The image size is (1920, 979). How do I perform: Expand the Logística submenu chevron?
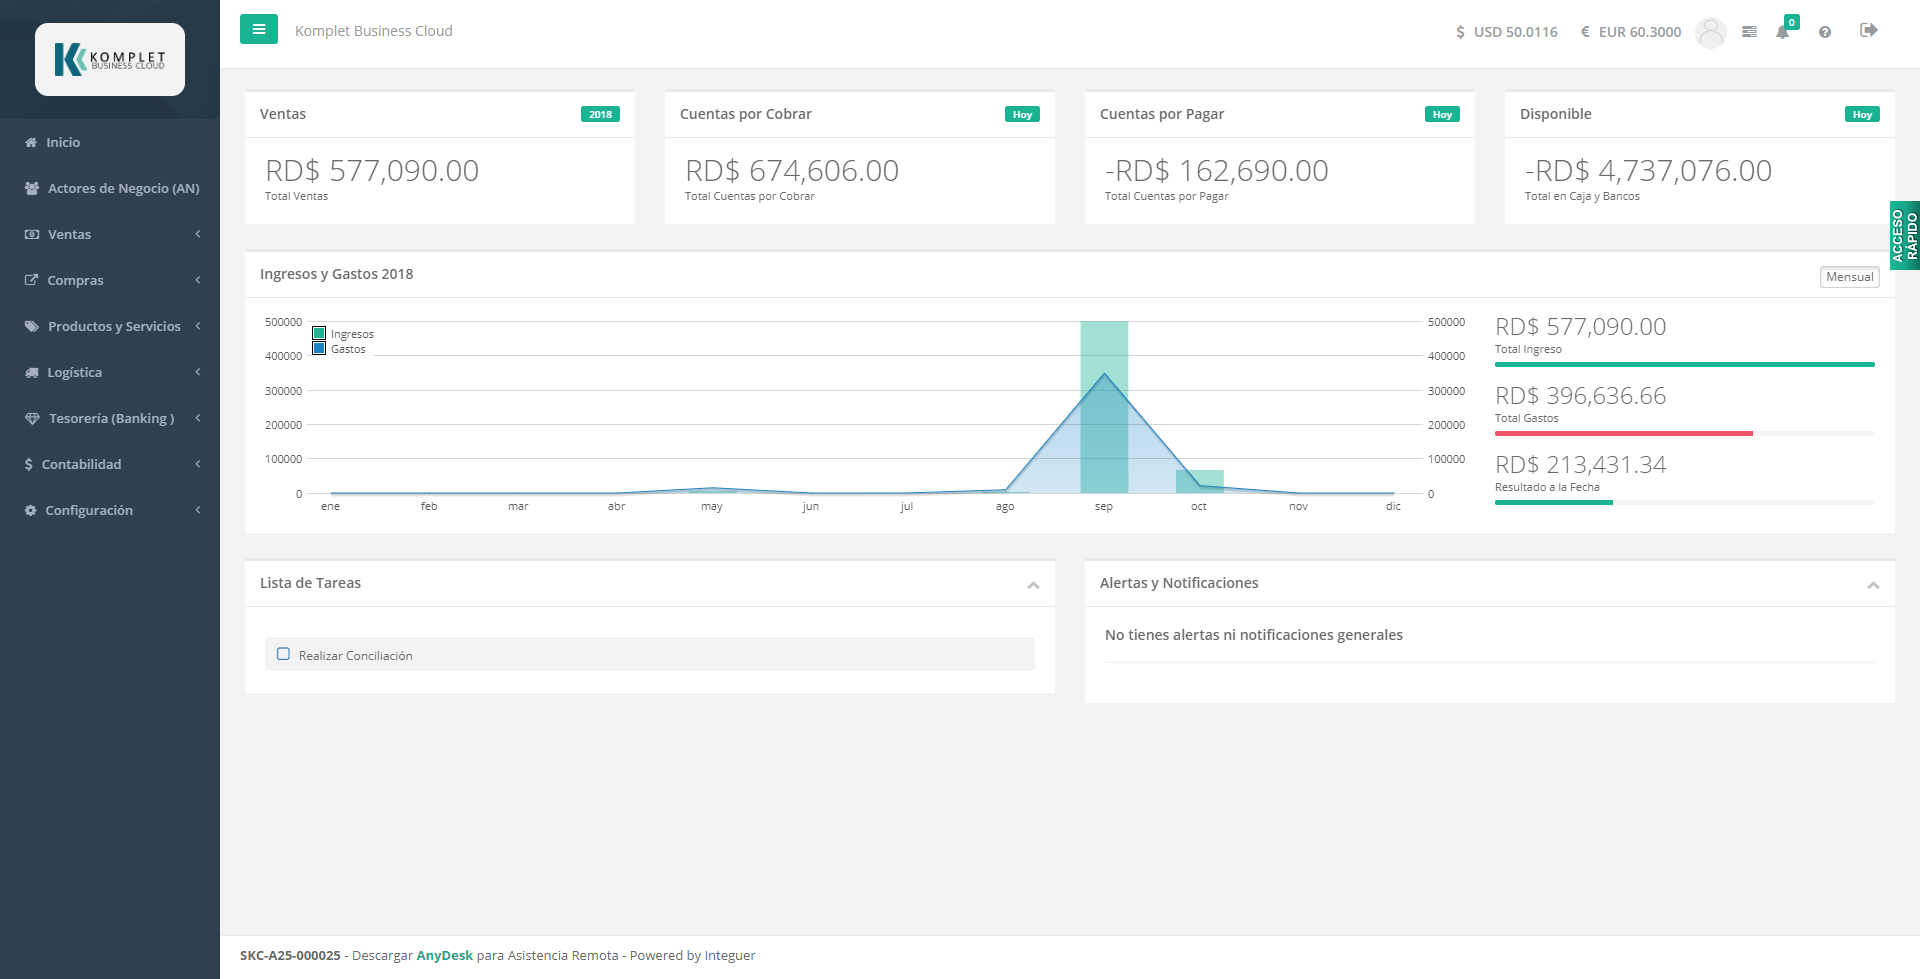[x=198, y=372]
